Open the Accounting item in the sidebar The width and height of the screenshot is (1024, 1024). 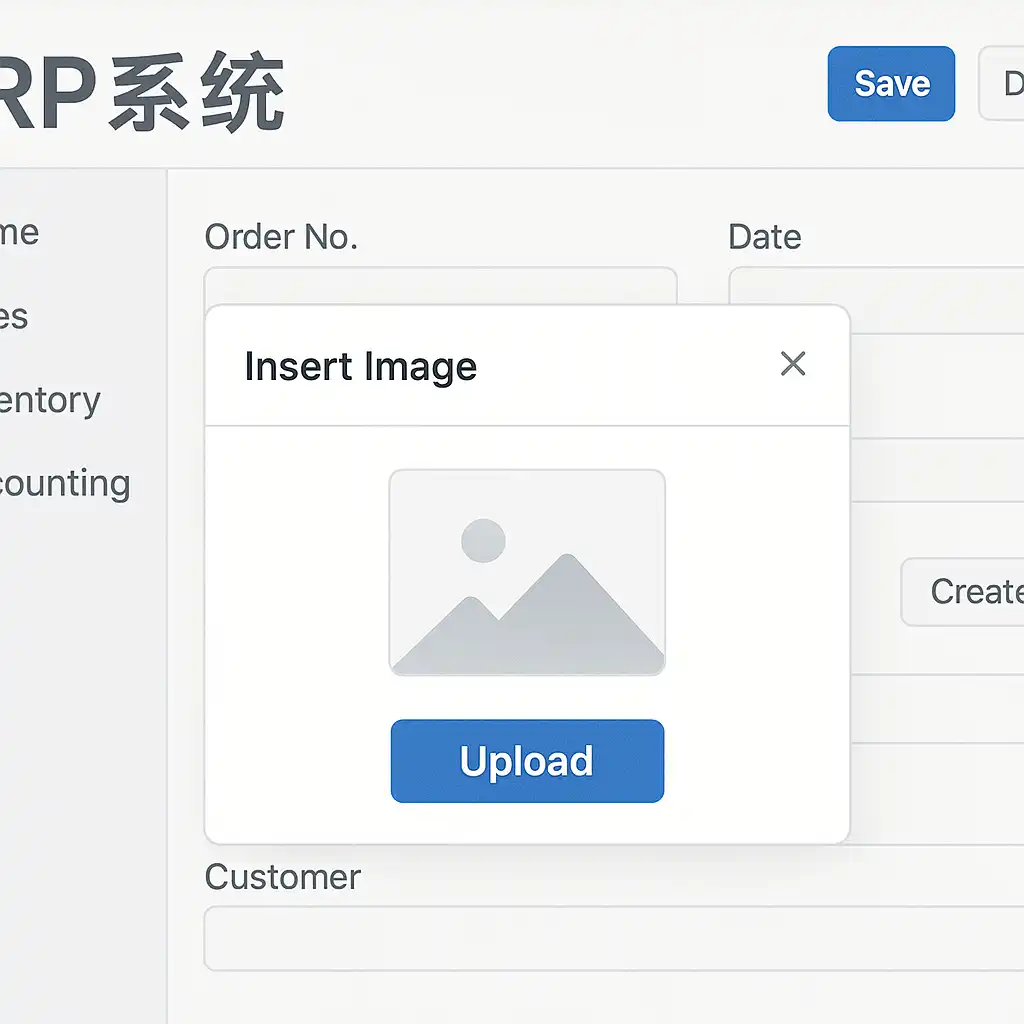pos(64,484)
